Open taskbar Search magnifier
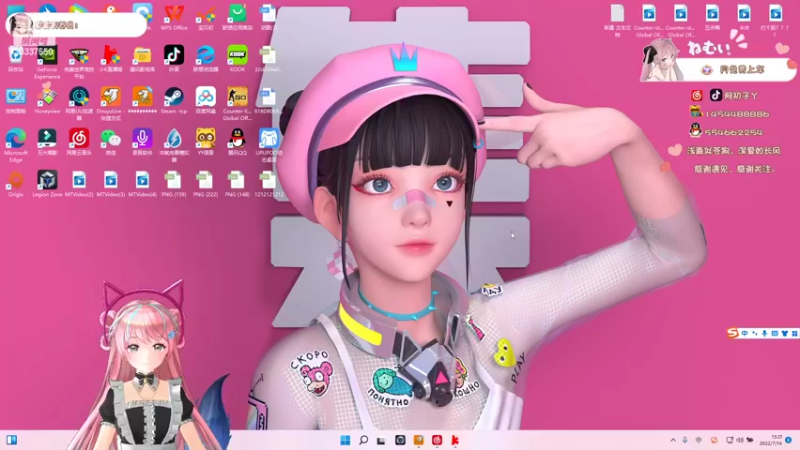This screenshot has height=450, width=800. [x=363, y=440]
